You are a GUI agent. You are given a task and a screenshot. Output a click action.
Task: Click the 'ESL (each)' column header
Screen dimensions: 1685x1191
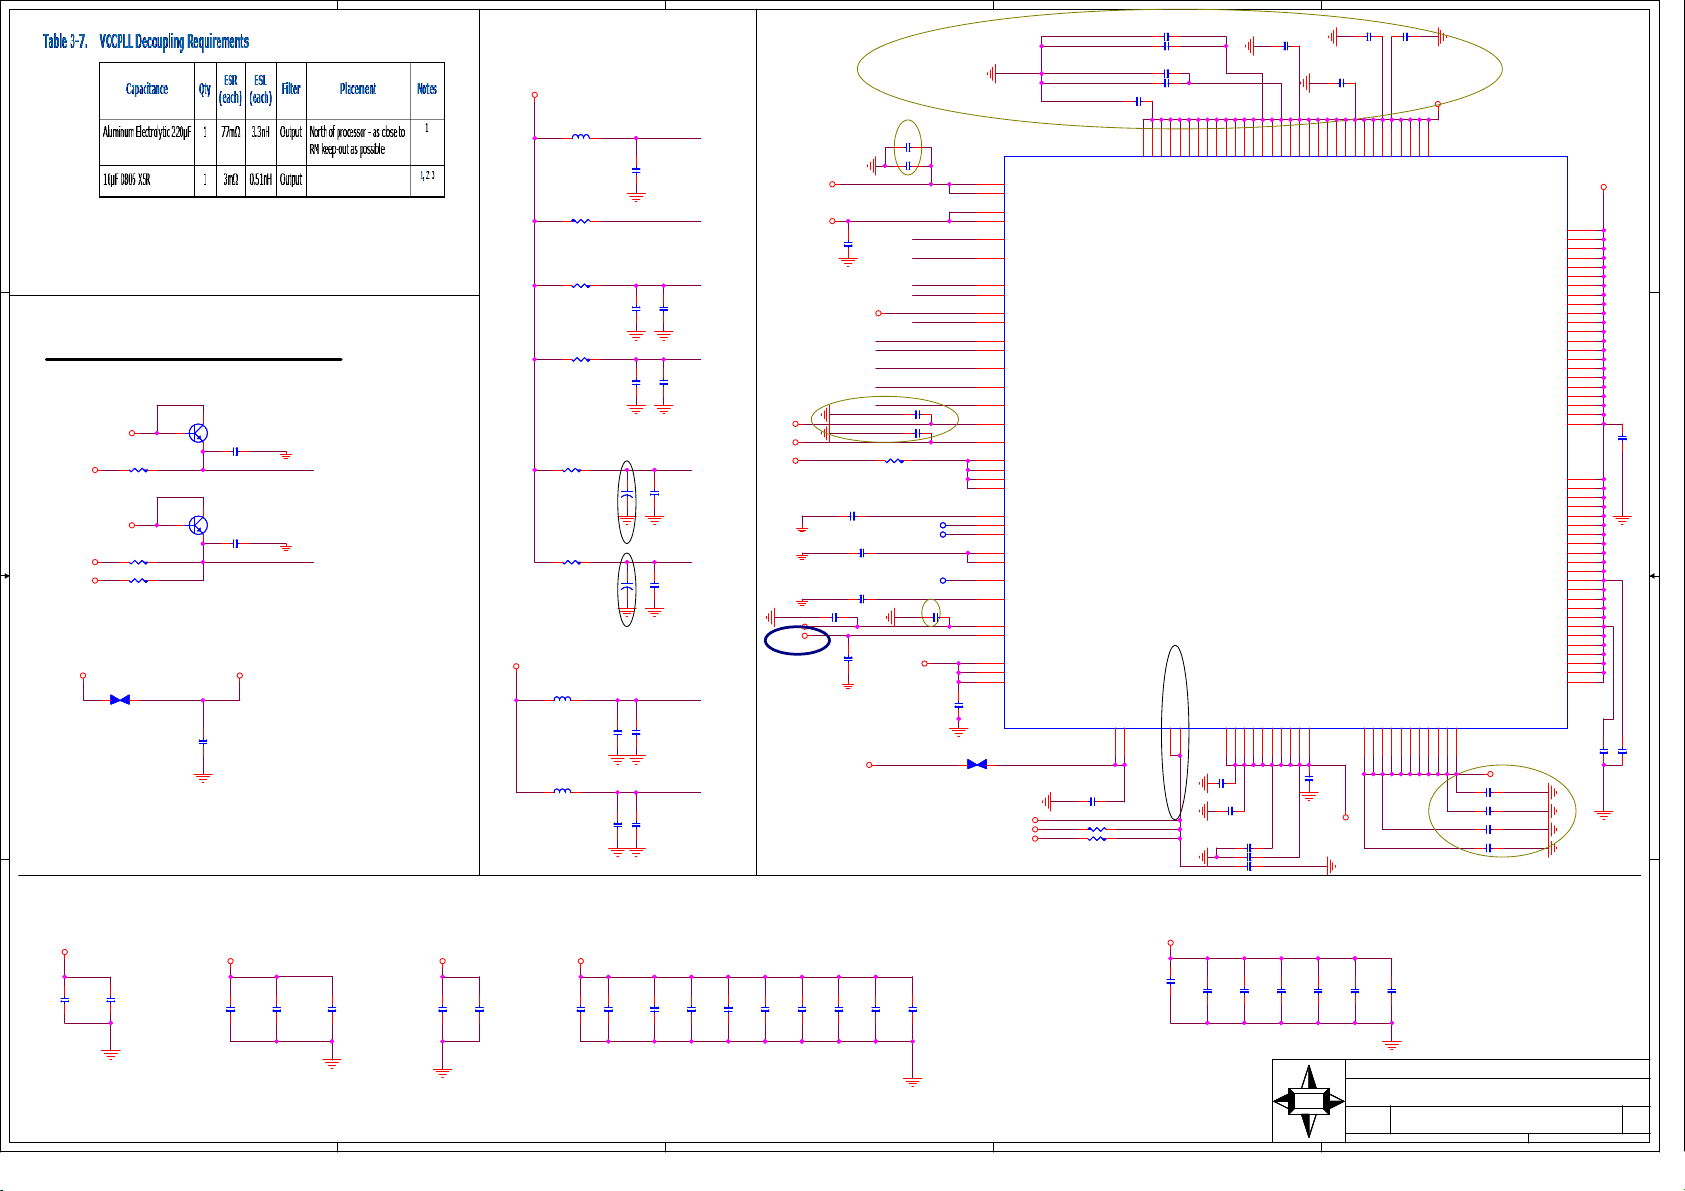pos(261,89)
